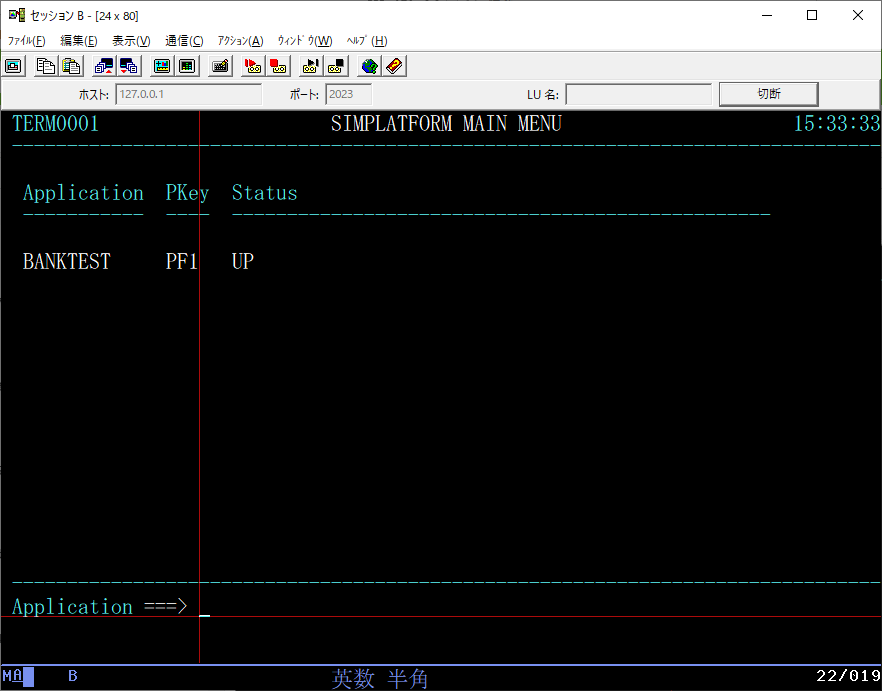Click the ポート field showing 2023
Viewport: 882px width, 691px height.
click(x=348, y=94)
